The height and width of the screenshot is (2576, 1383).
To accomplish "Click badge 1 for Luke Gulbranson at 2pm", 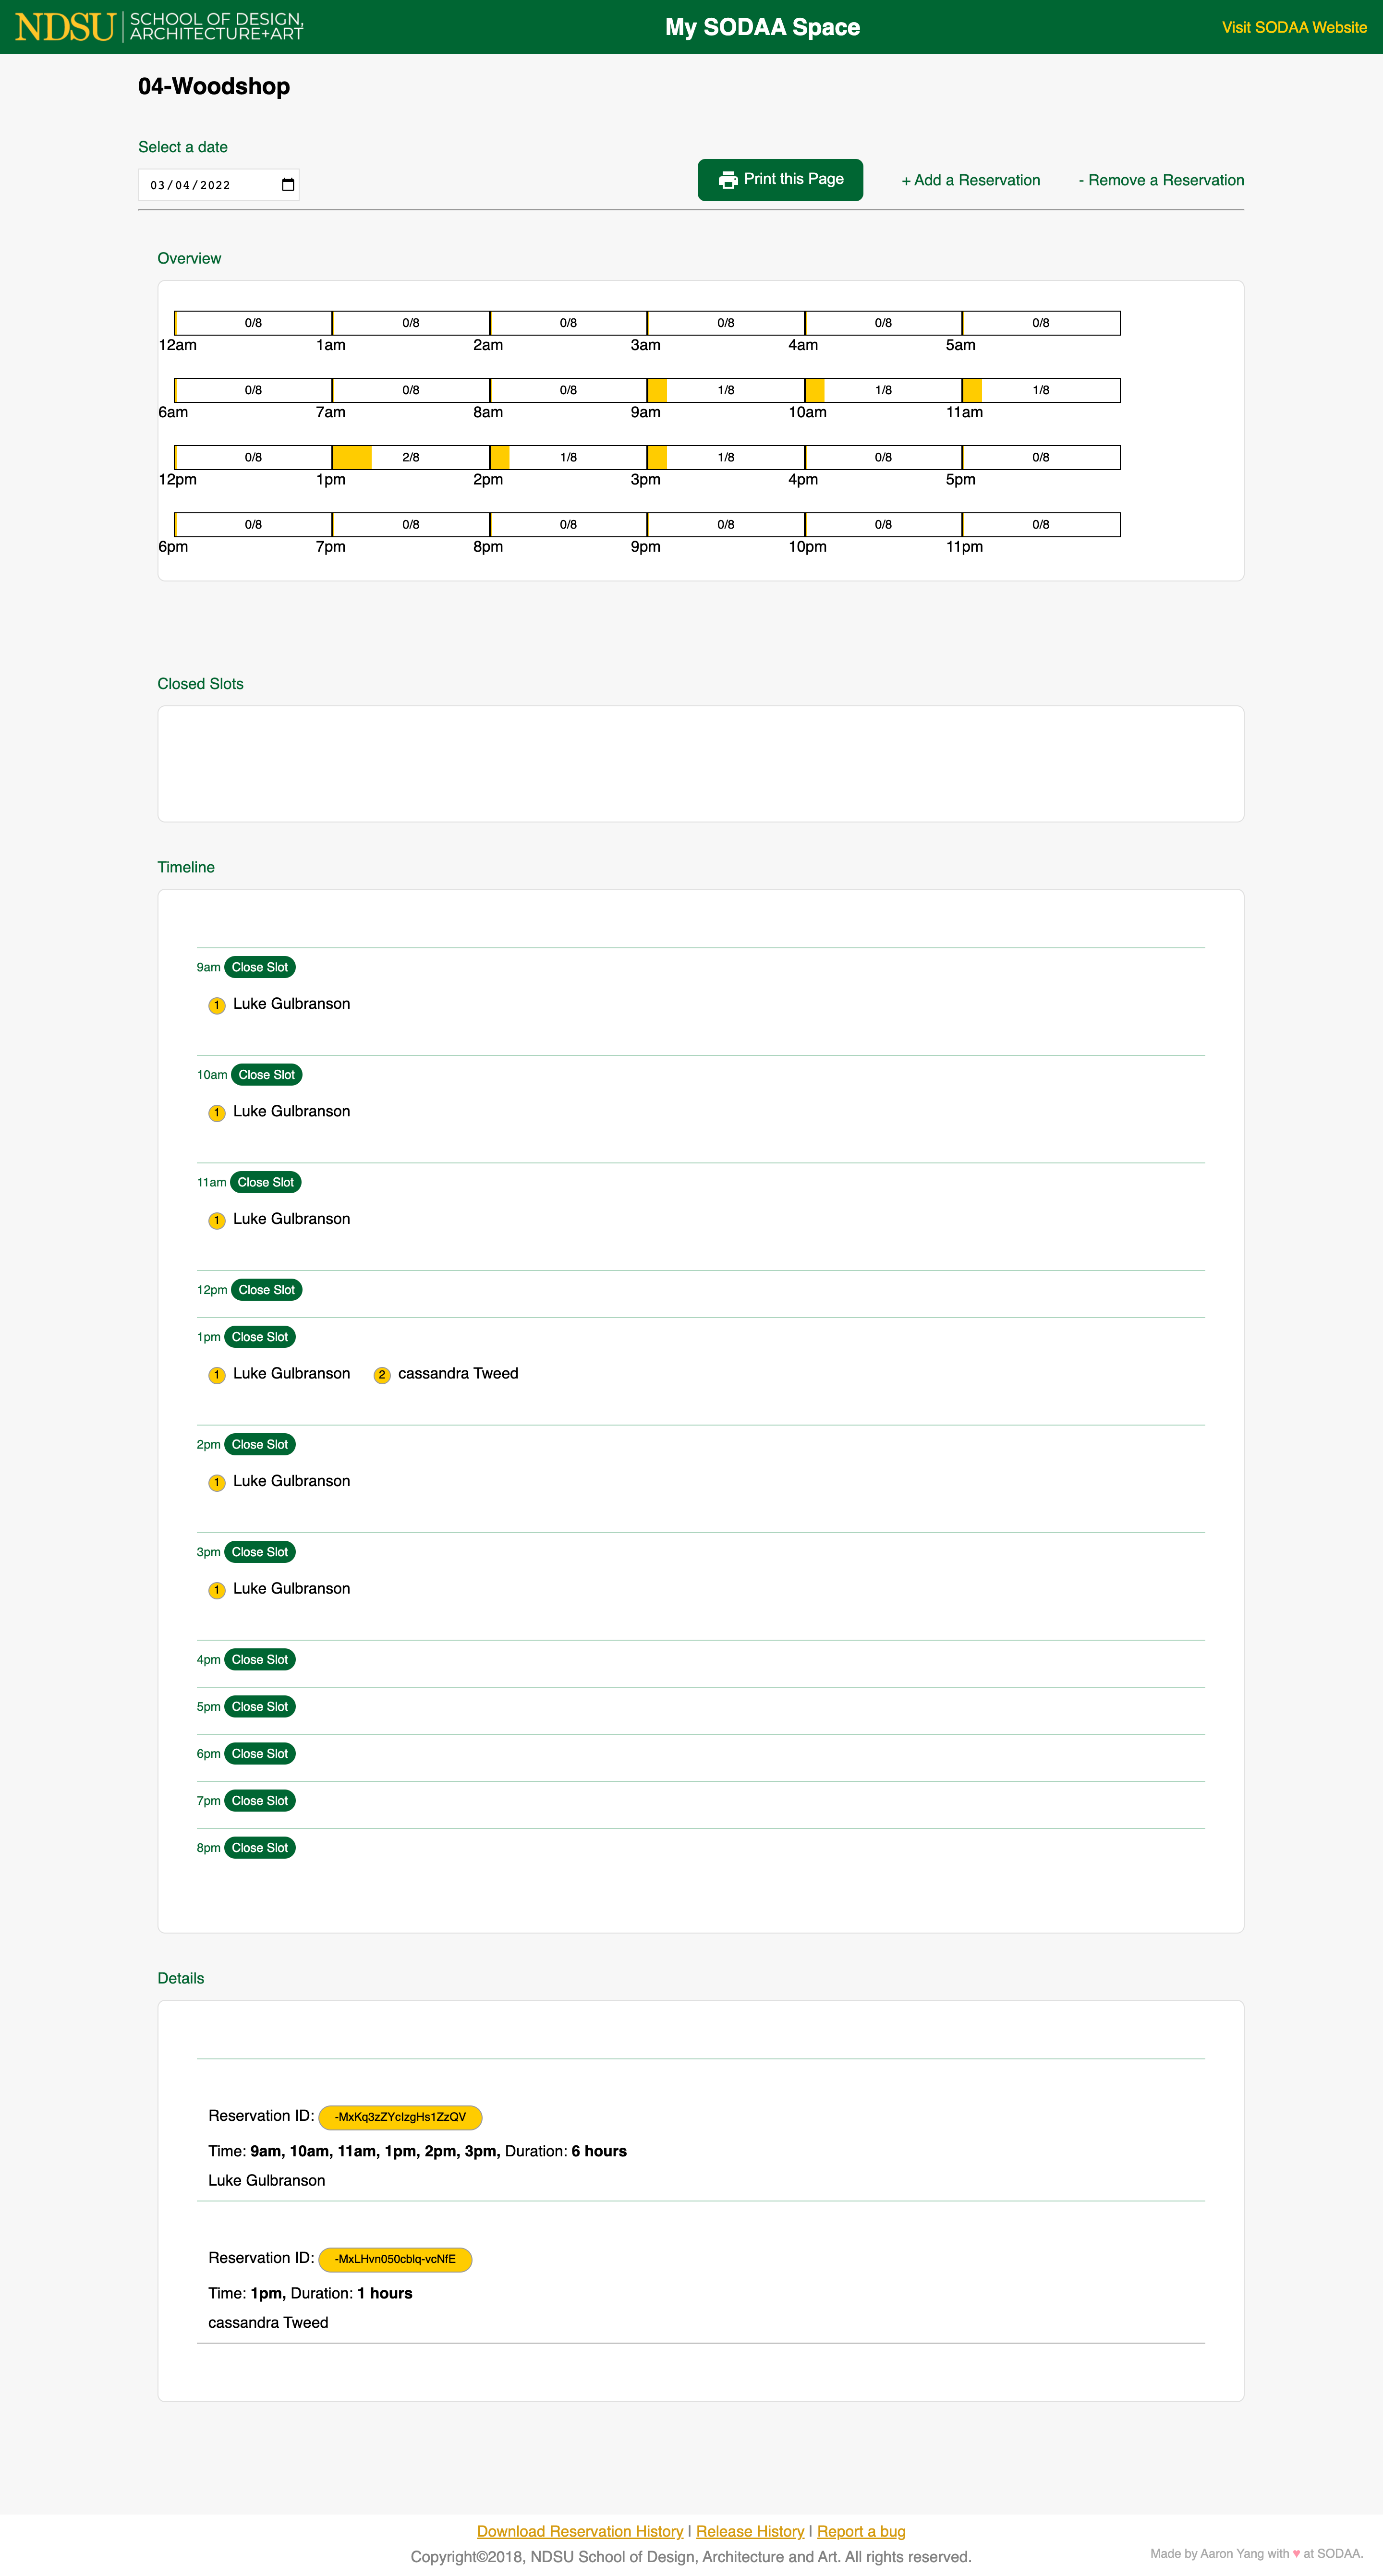I will (x=217, y=1482).
